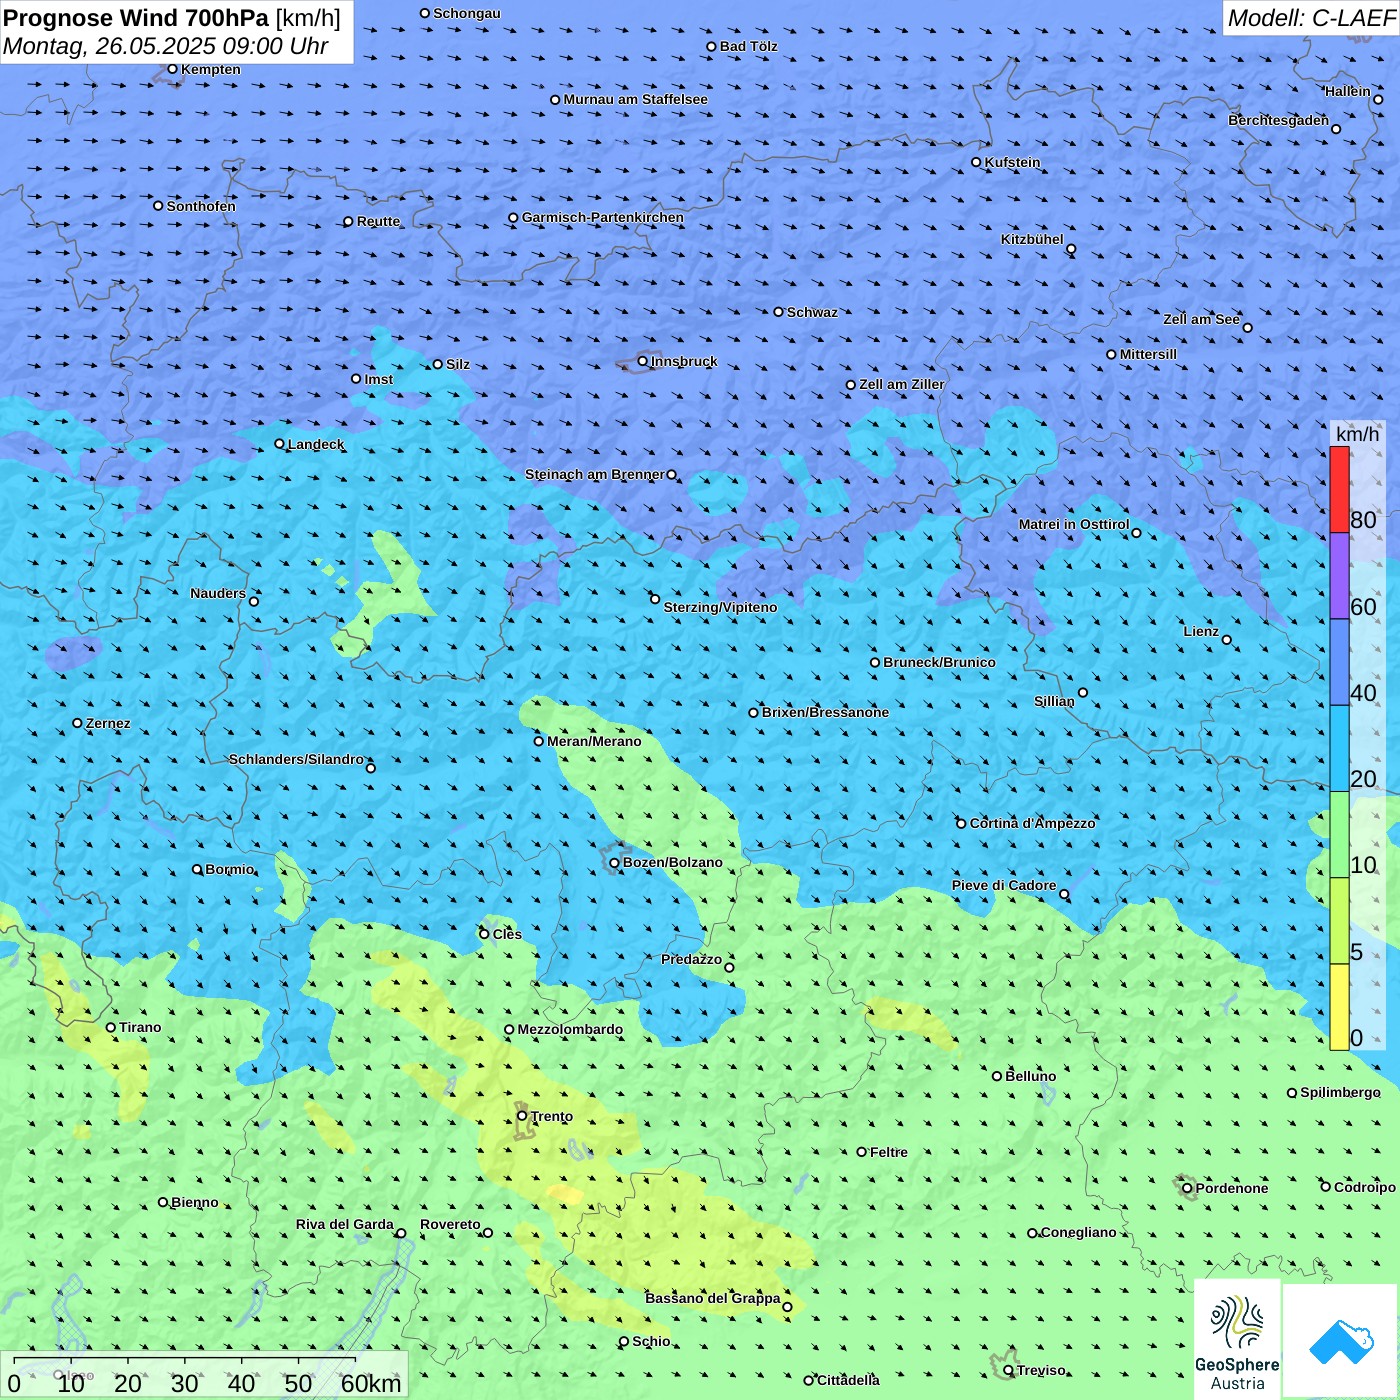Click the Kufstein location dot

coord(977,162)
